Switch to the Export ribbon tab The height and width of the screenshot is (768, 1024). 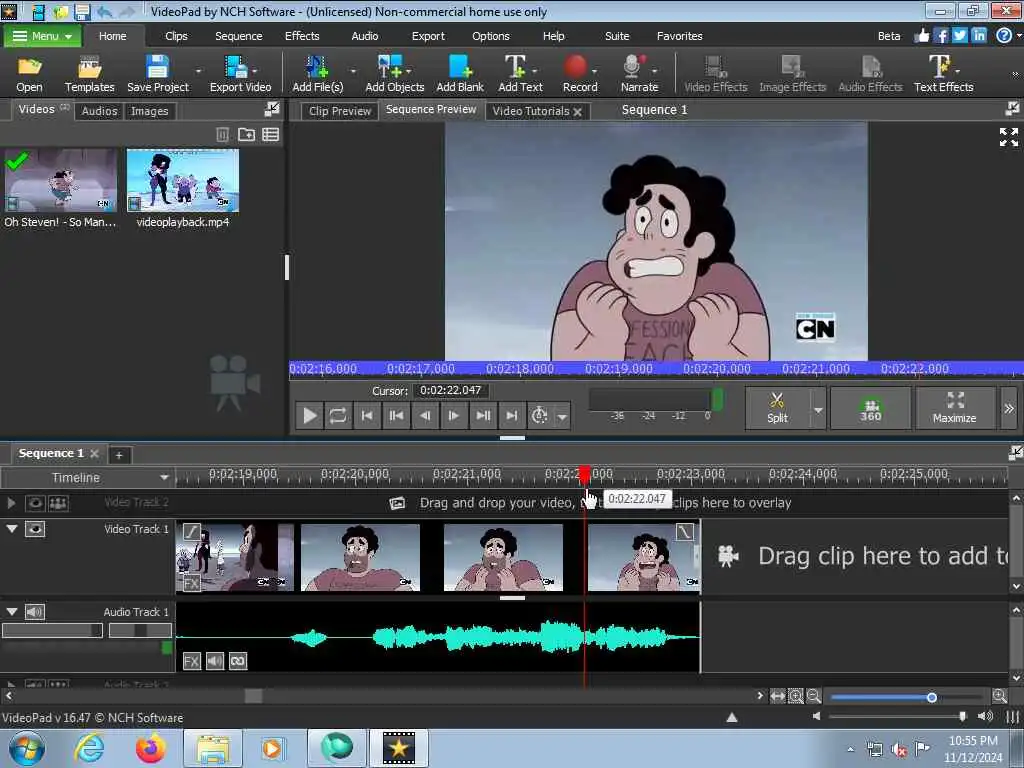point(428,36)
